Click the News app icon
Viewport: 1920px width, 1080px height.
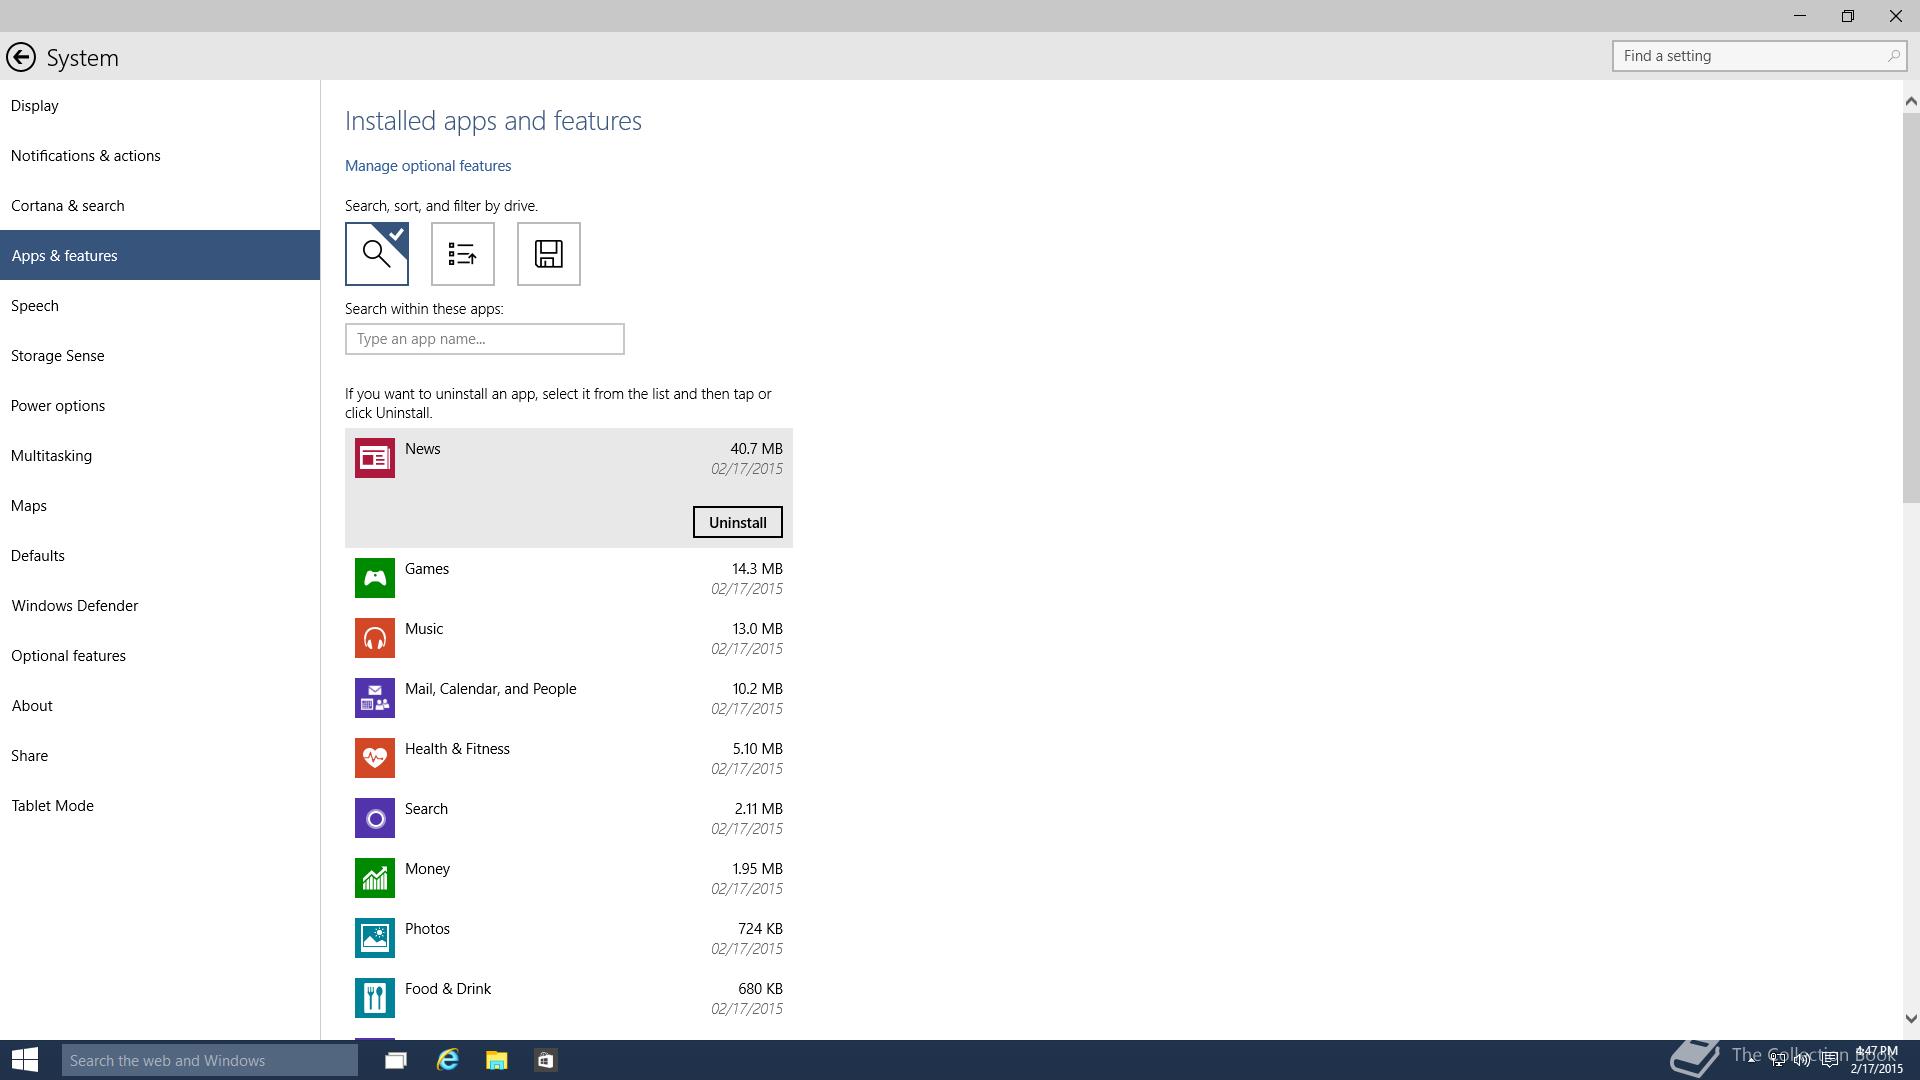coord(375,458)
